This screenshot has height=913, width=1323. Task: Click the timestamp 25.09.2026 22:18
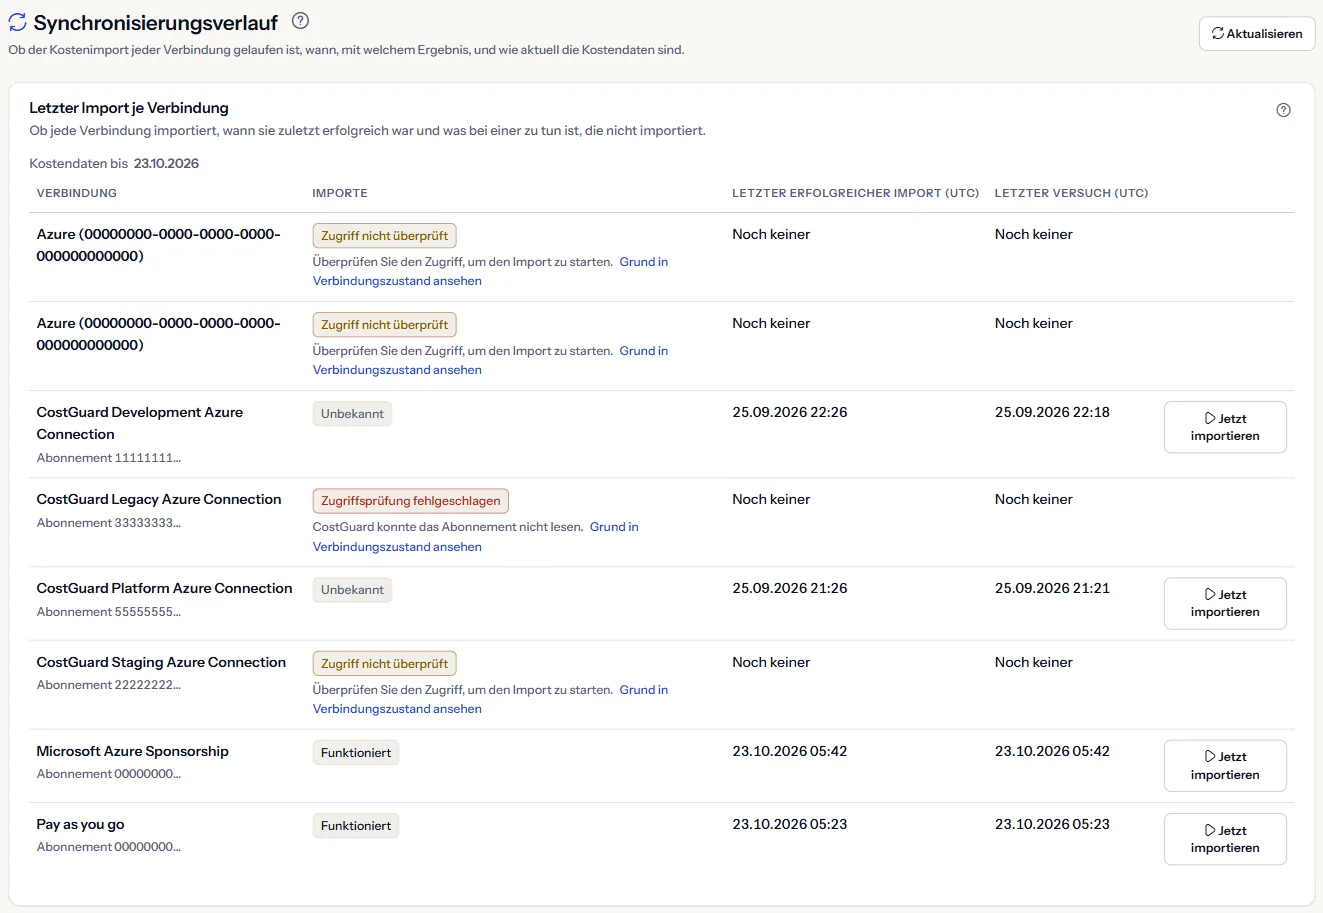coord(1052,412)
